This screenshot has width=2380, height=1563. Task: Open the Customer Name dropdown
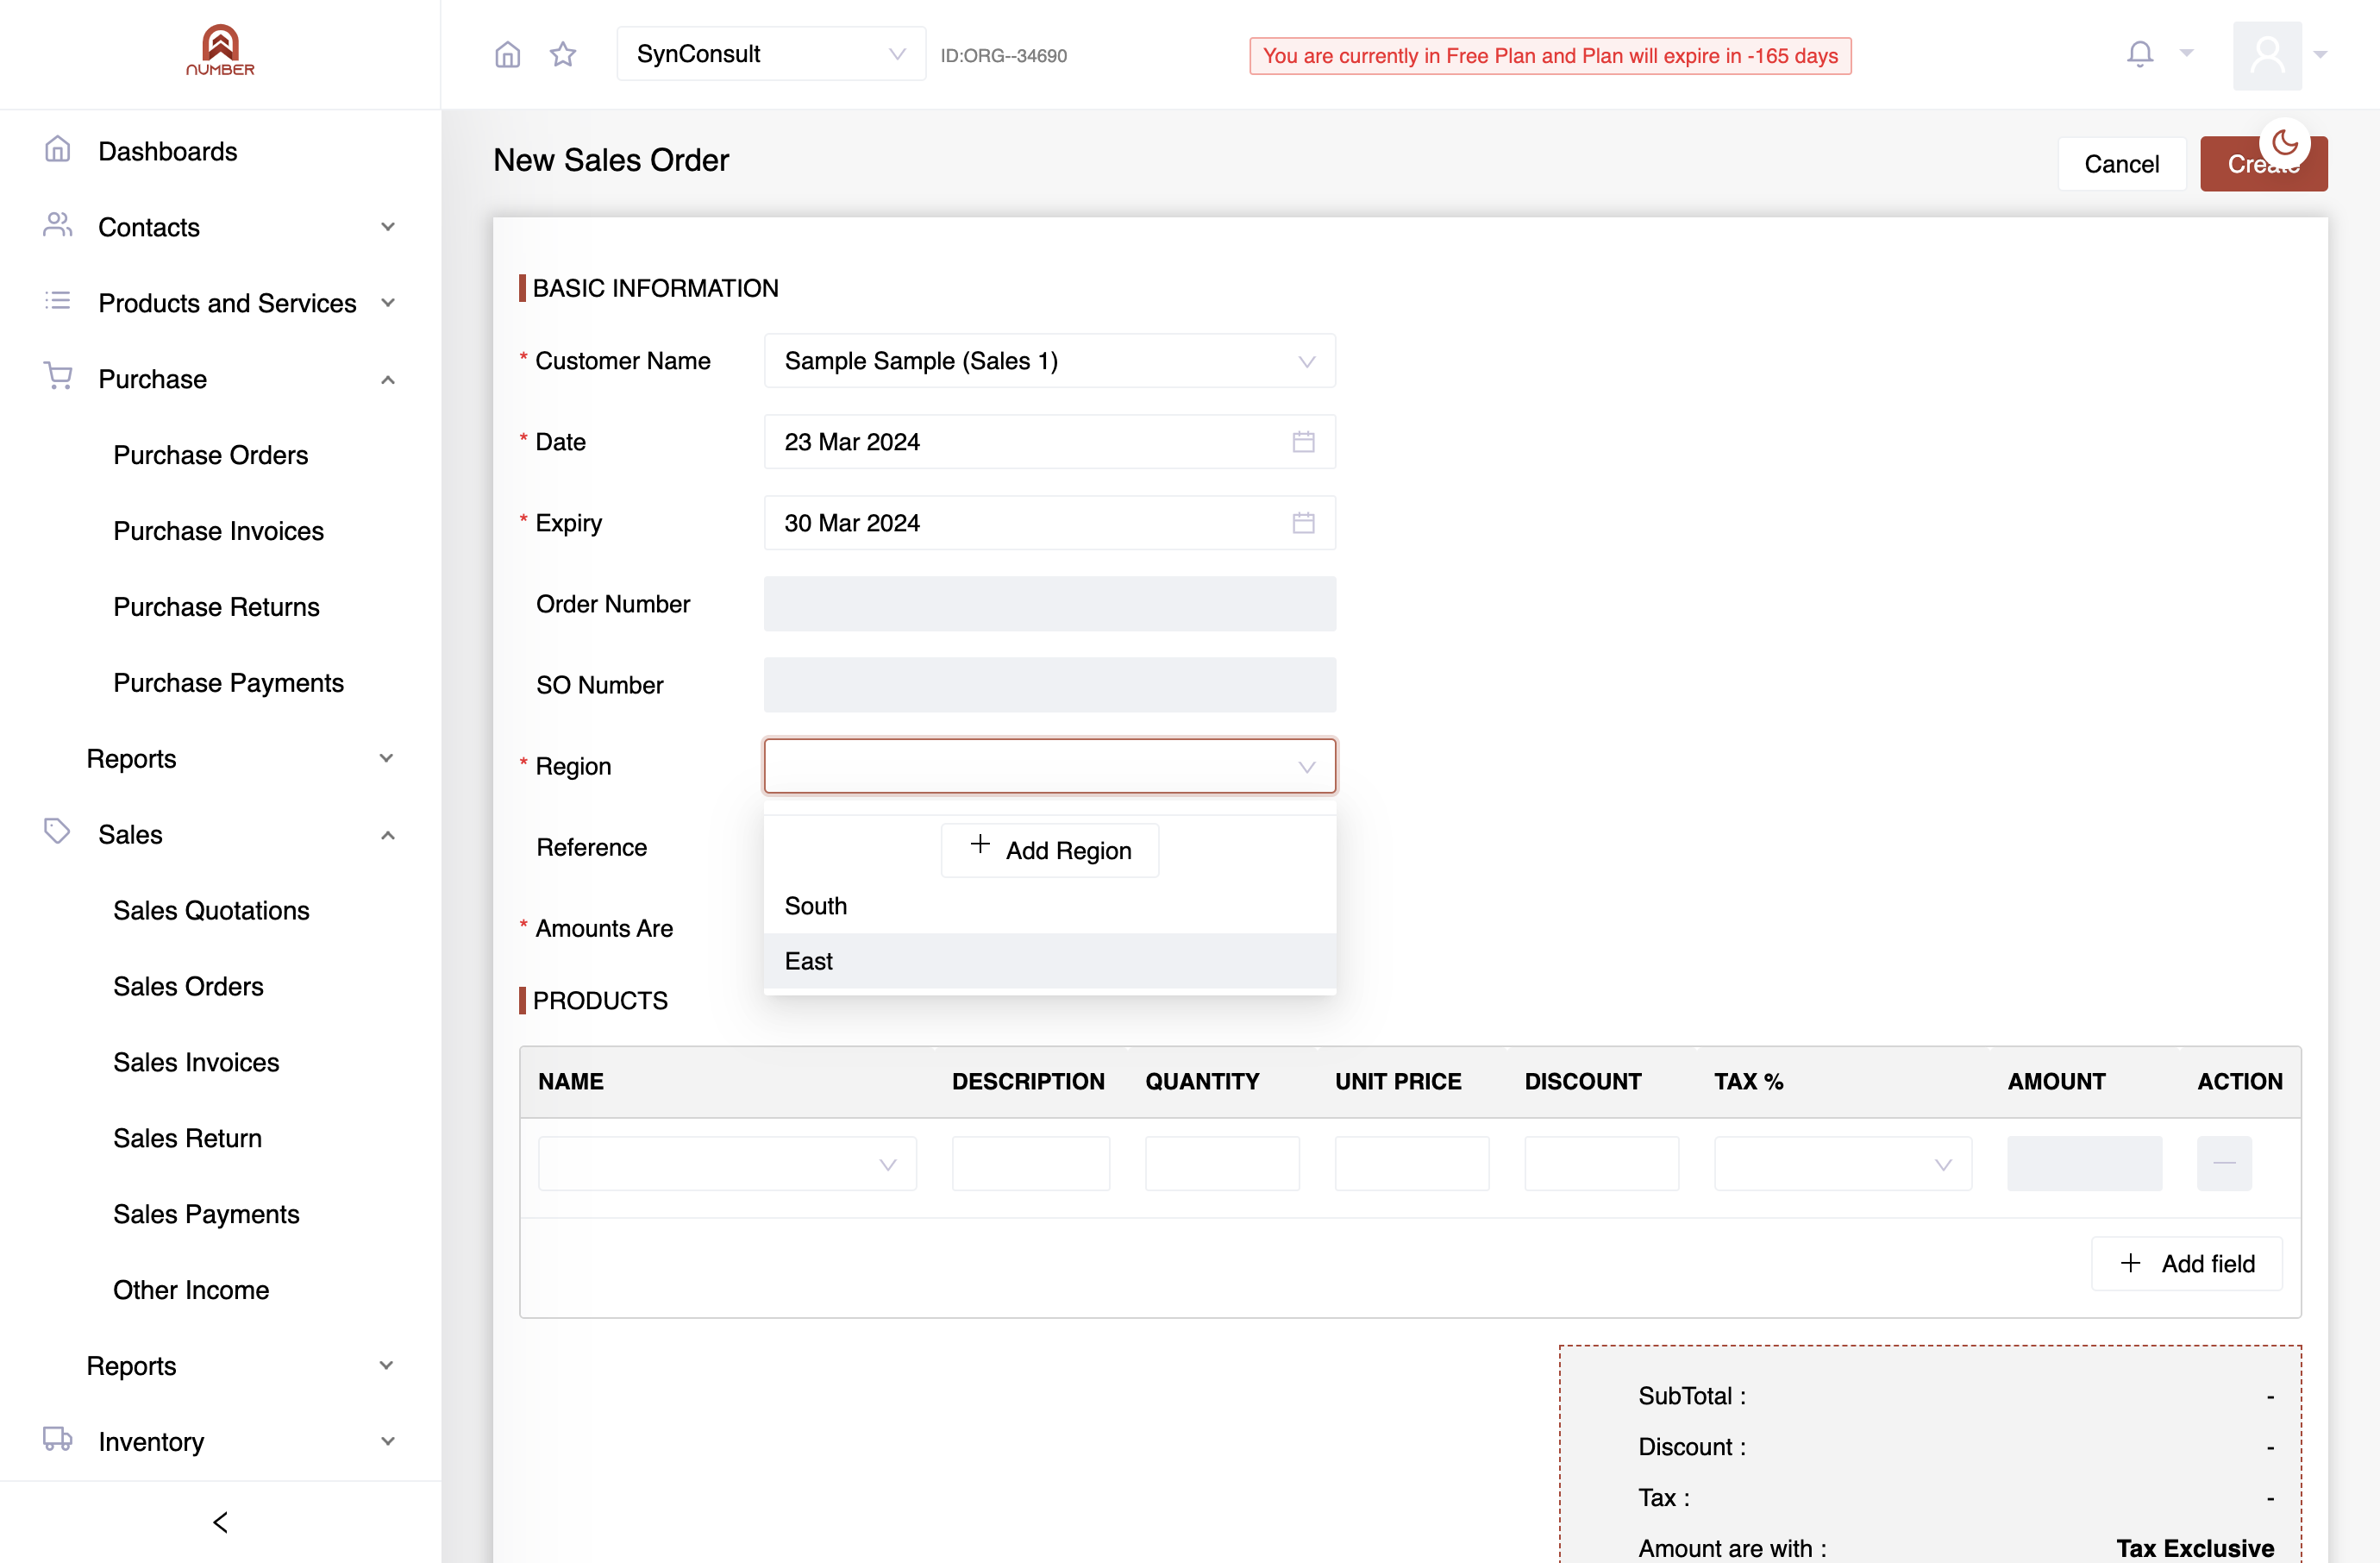pyautogui.click(x=1049, y=361)
